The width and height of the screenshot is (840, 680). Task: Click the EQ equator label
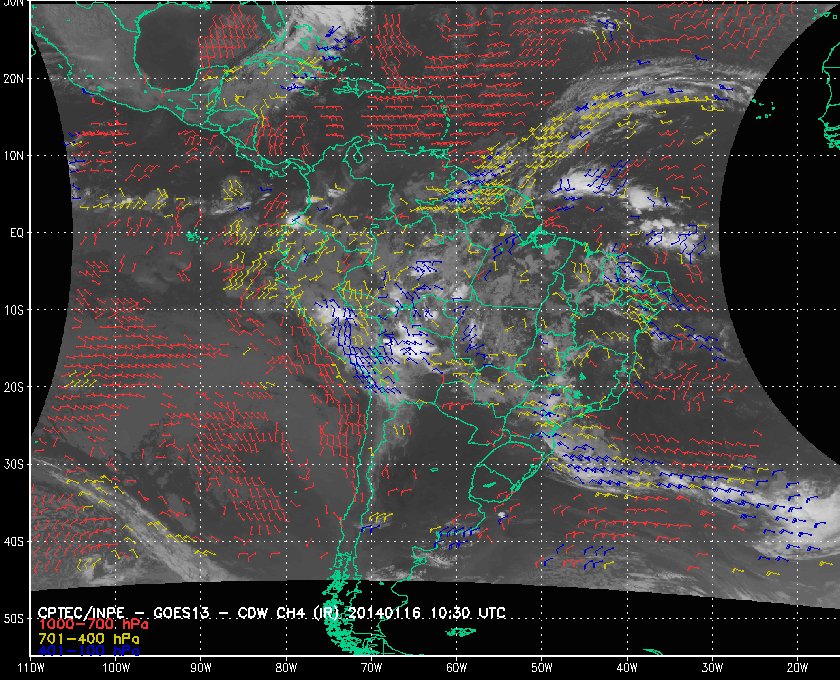click(17, 233)
